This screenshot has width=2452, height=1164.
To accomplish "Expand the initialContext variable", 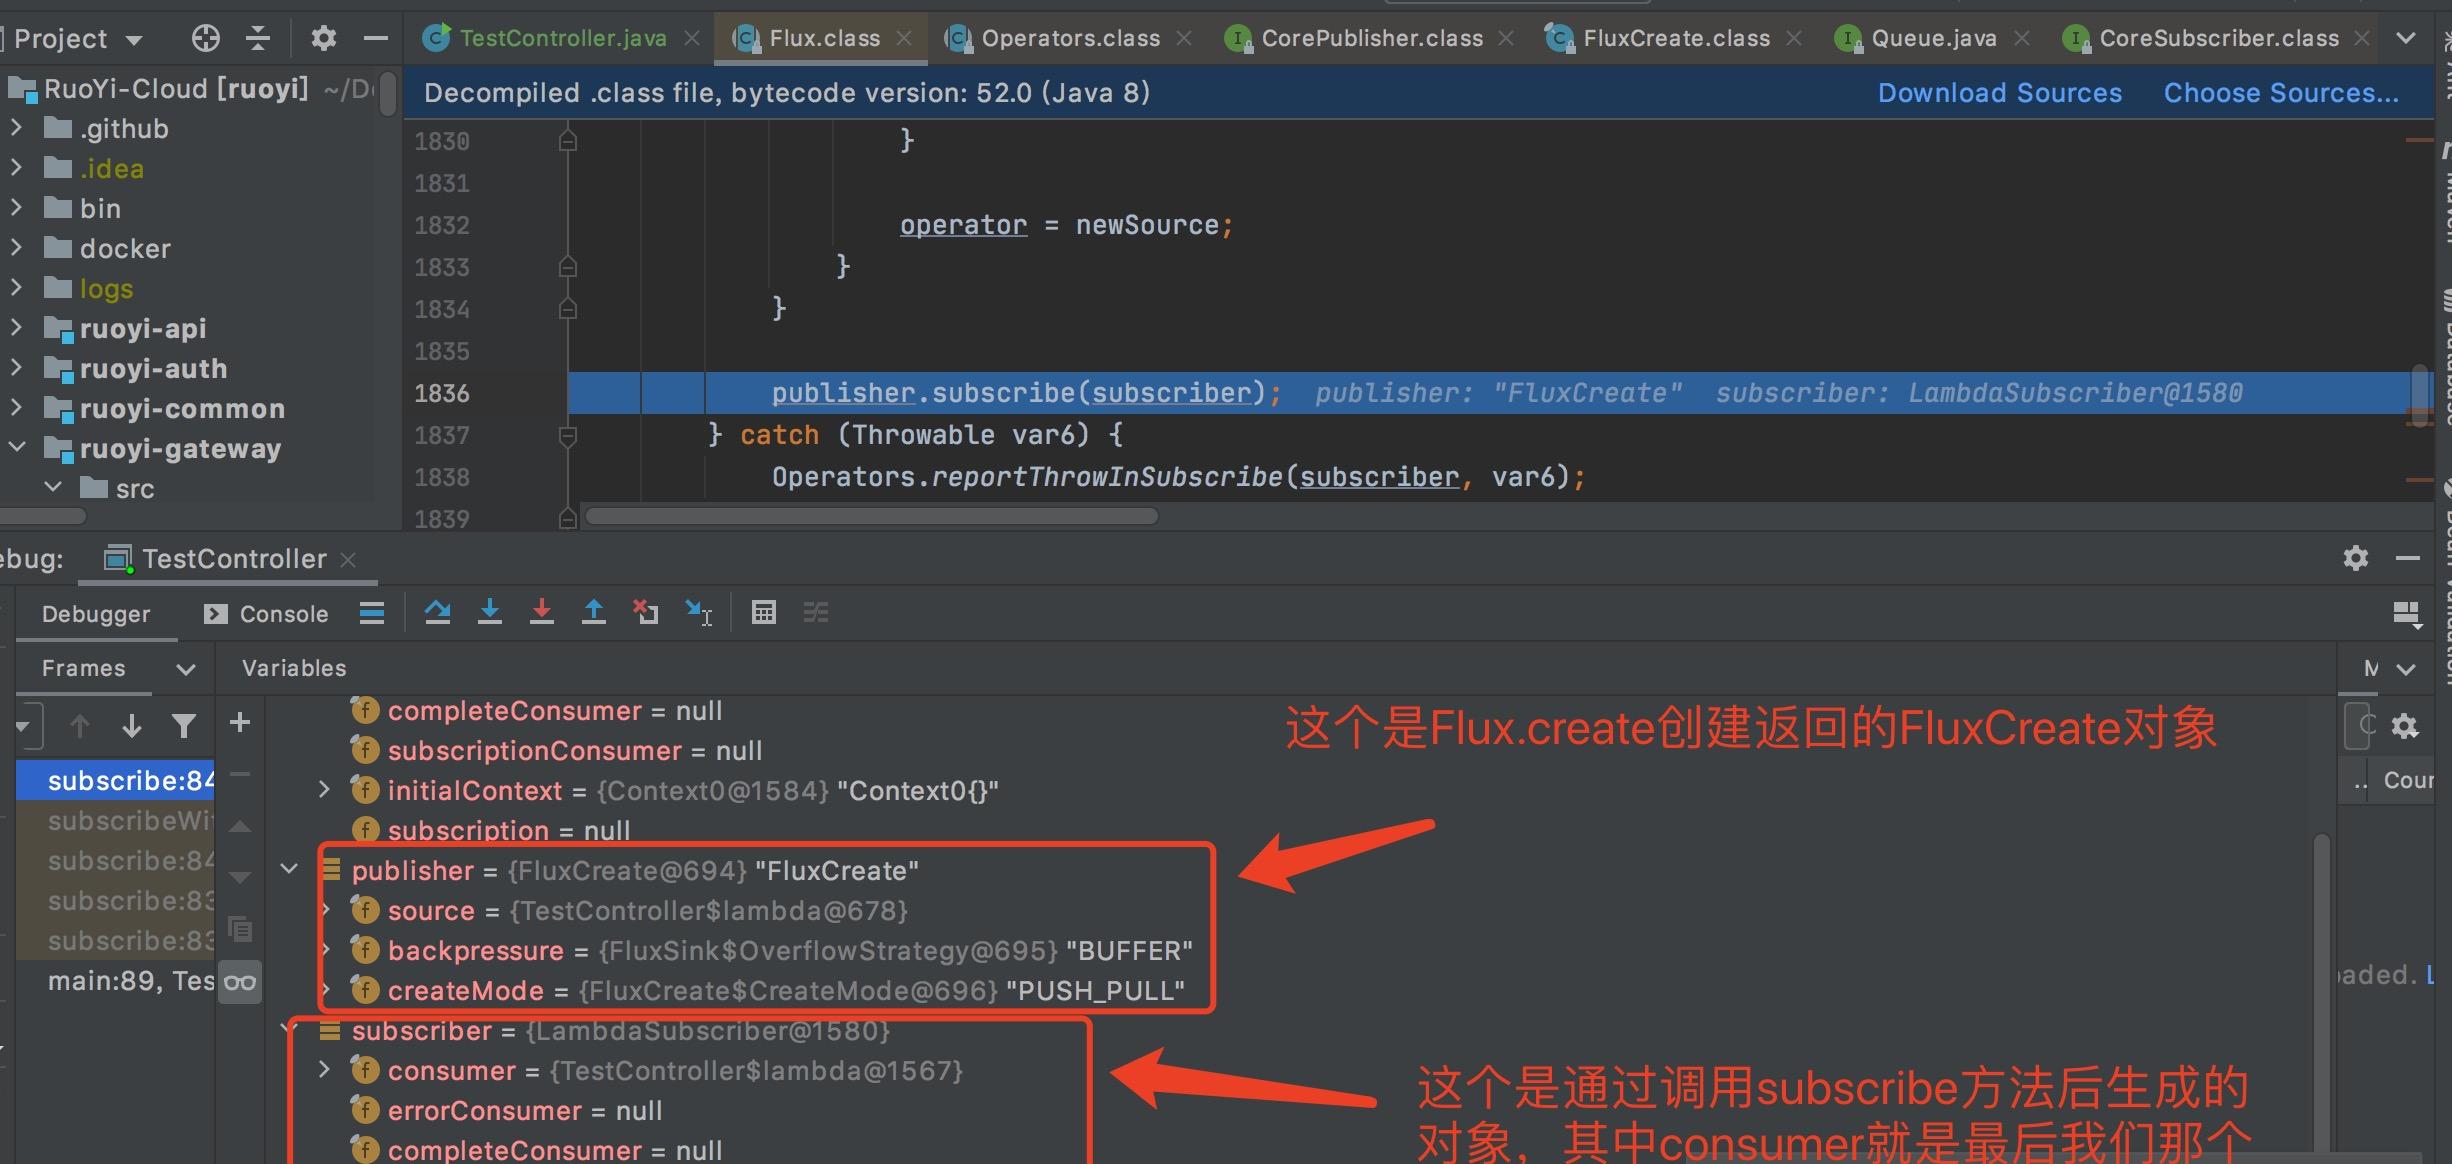I will 324,790.
